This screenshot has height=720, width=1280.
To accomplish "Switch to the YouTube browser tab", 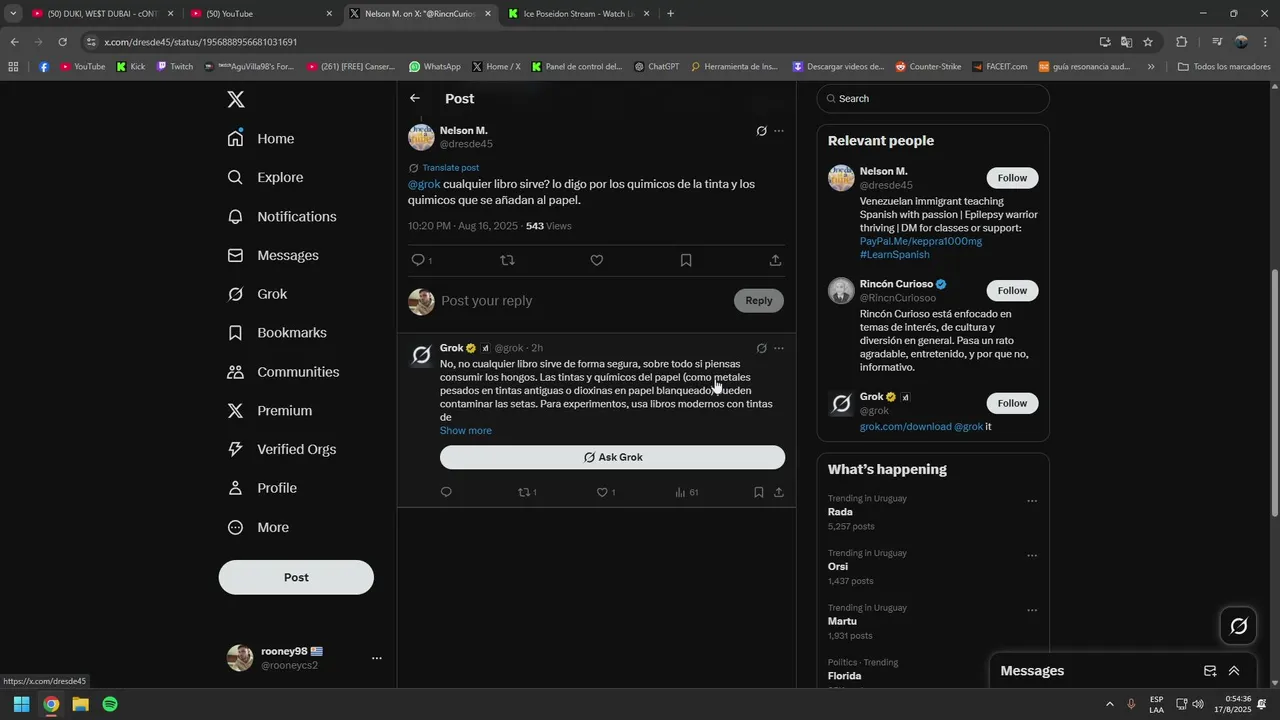I will tap(263, 14).
